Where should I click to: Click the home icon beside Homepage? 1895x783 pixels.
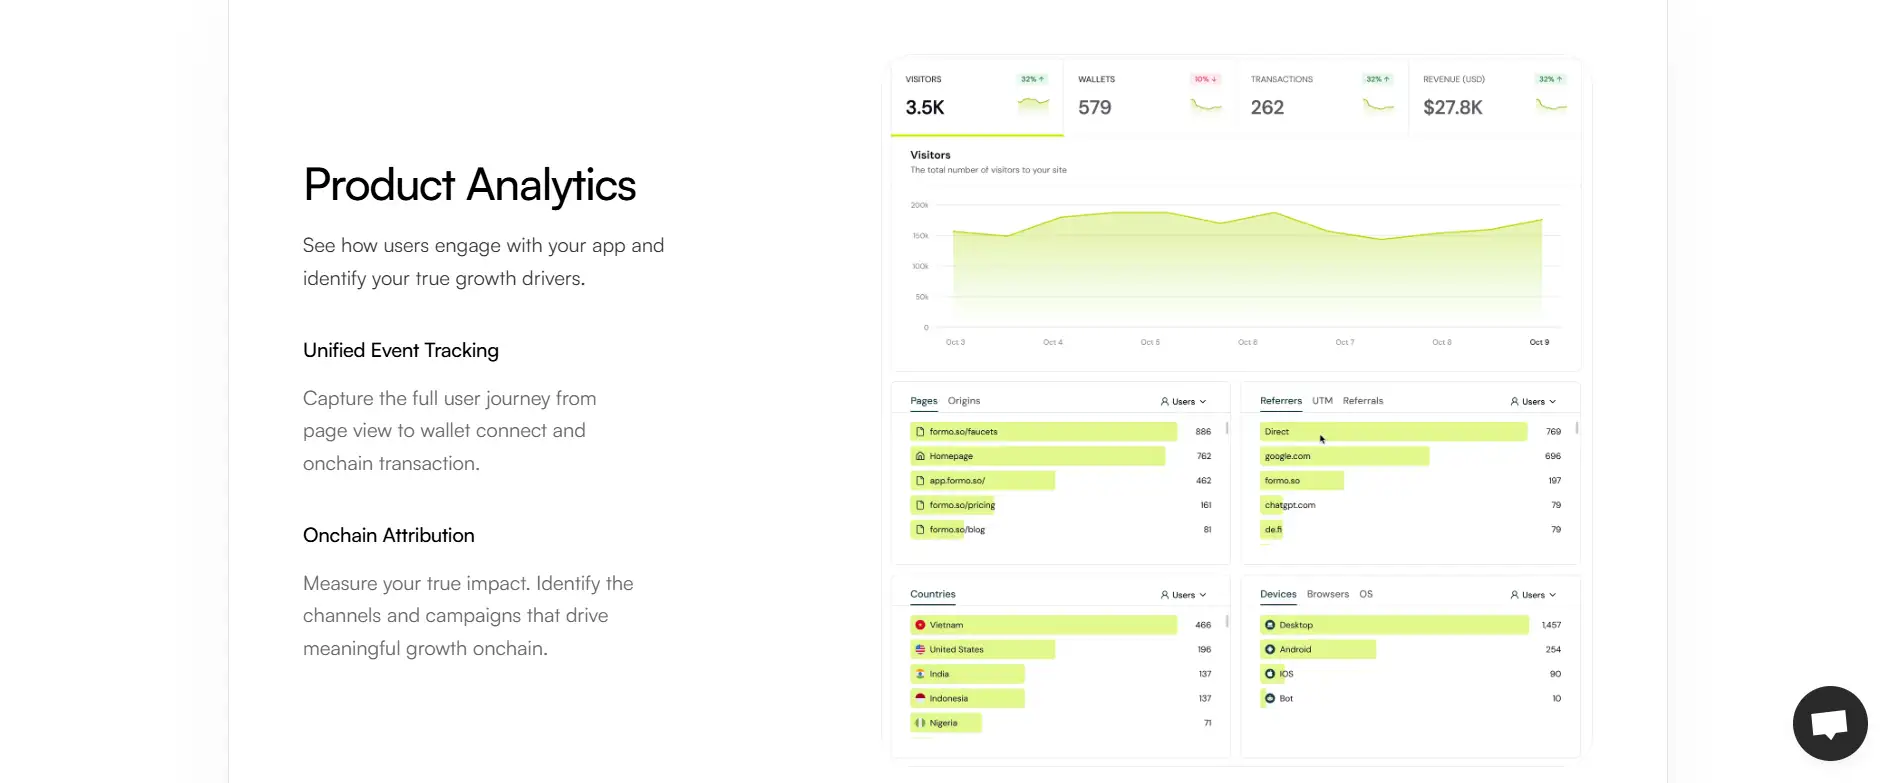[x=920, y=456]
